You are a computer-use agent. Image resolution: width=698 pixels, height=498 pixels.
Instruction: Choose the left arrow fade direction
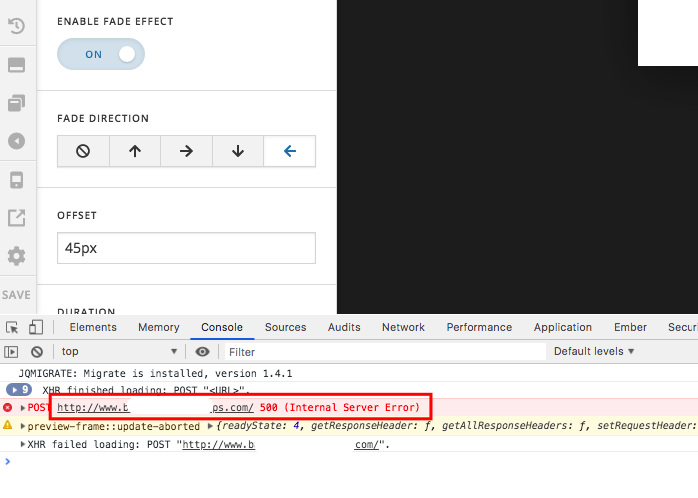point(290,151)
